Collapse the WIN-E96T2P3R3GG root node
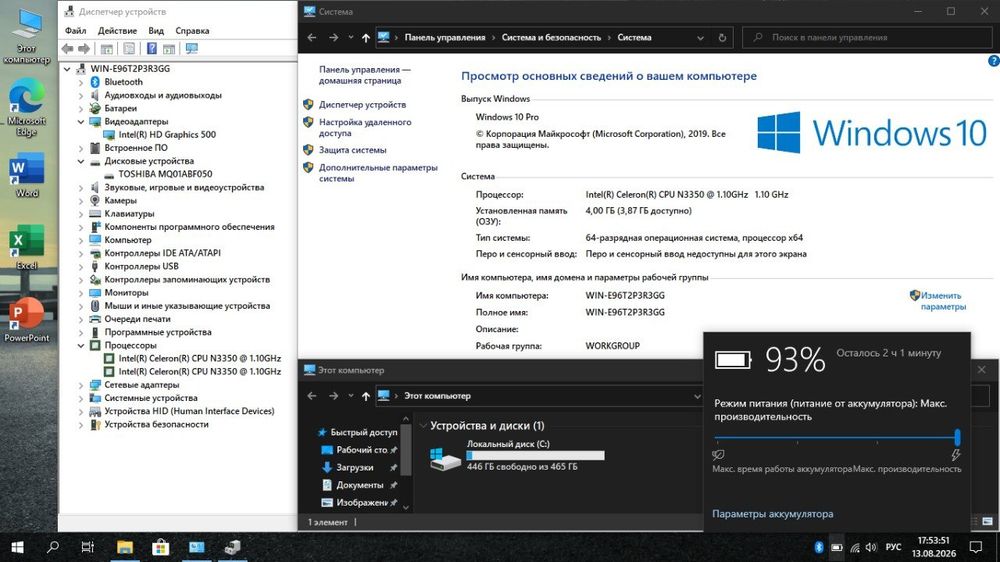 (67, 69)
